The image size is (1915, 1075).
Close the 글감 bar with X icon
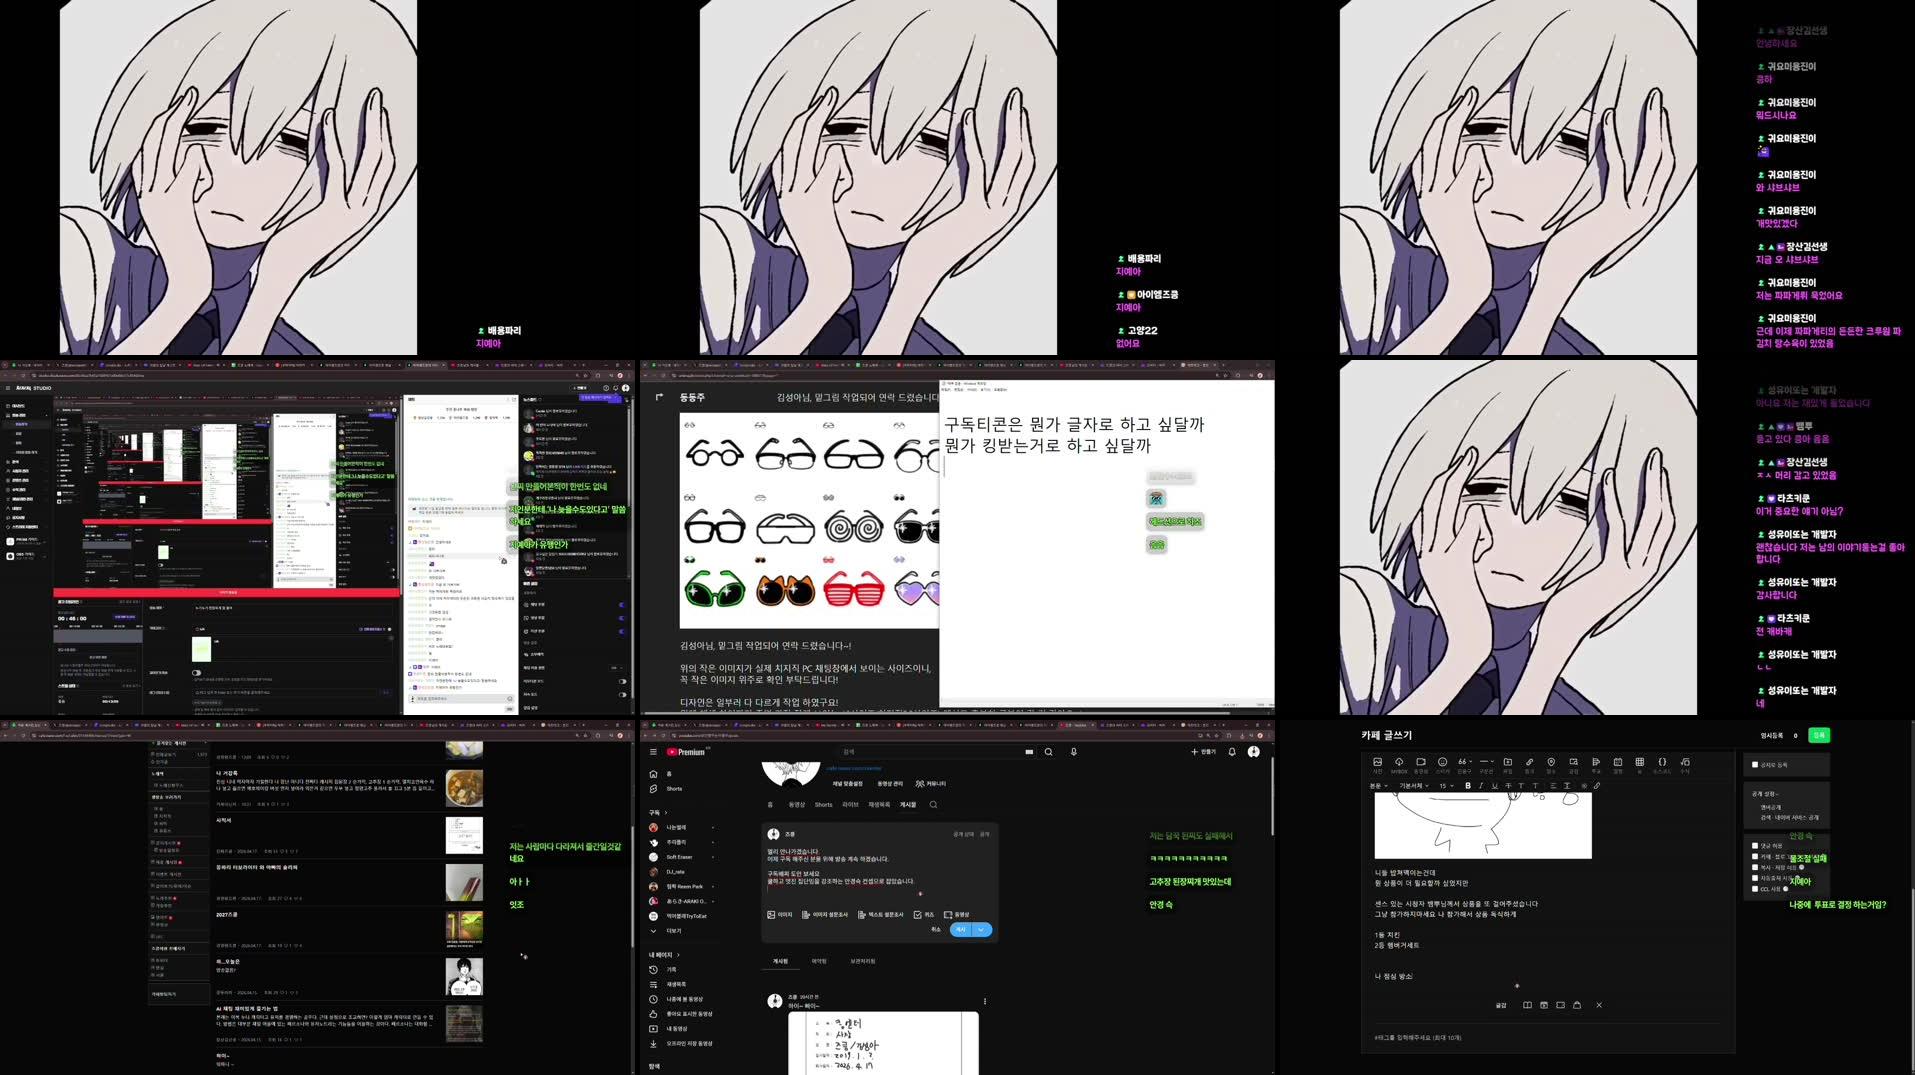point(1599,1005)
